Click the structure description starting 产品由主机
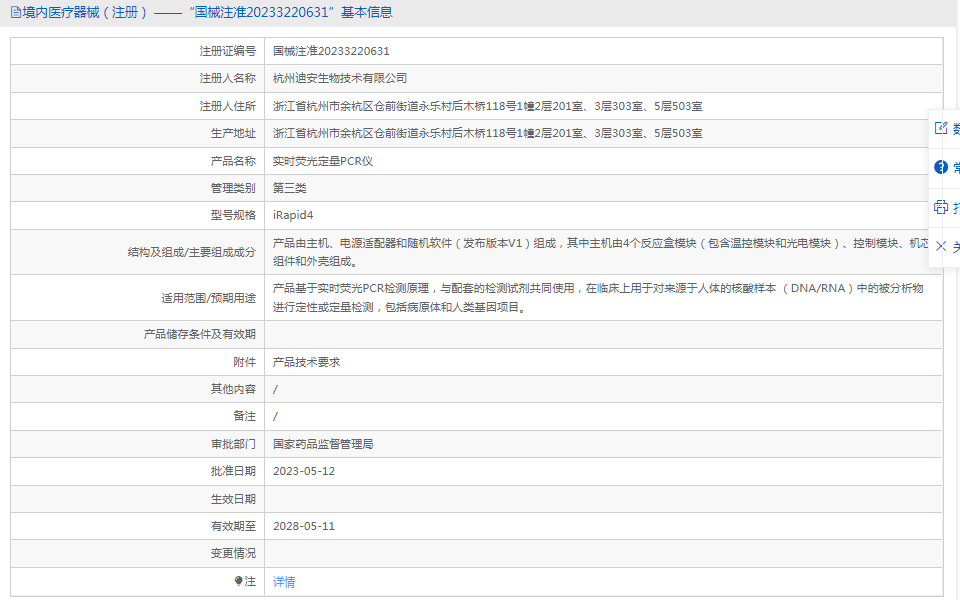 pyautogui.click(x=601, y=252)
